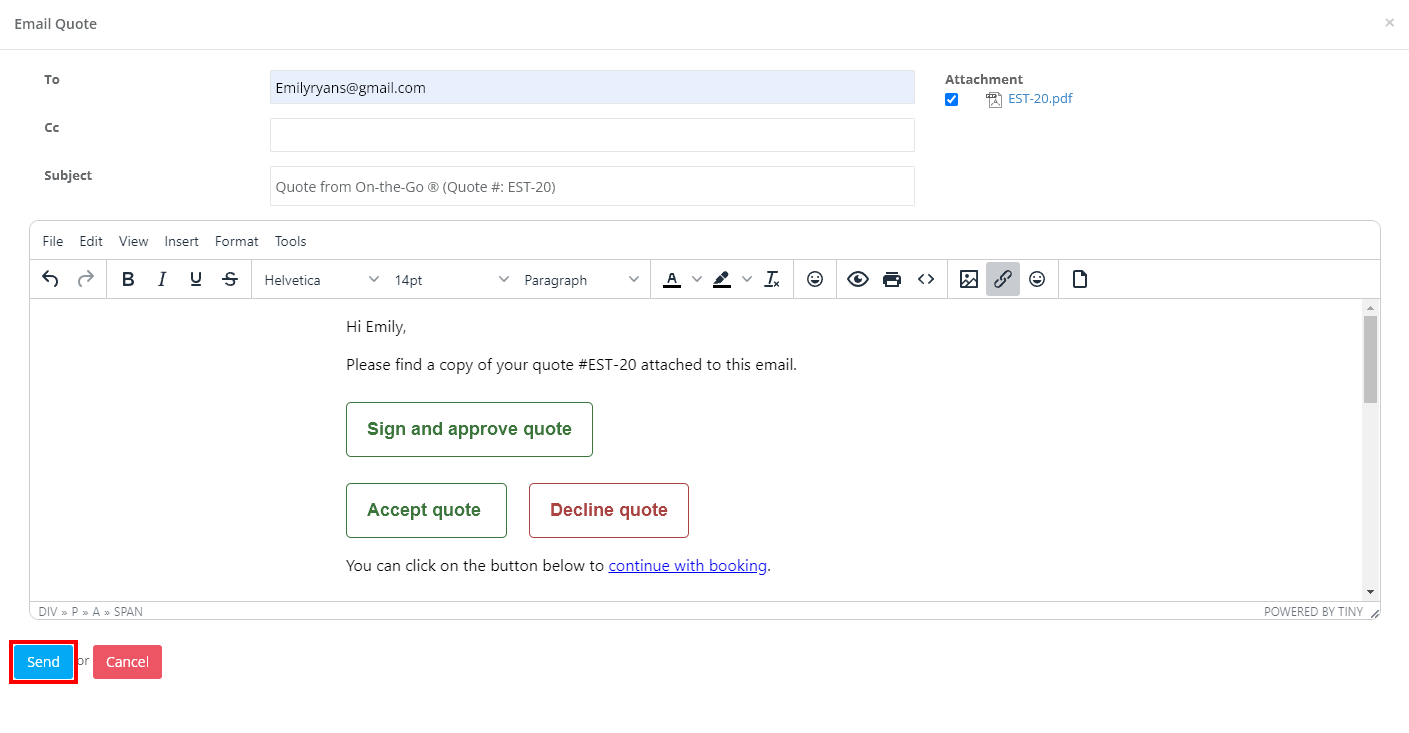Toggle italic formatting
The image size is (1409, 733).
click(x=162, y=280)
